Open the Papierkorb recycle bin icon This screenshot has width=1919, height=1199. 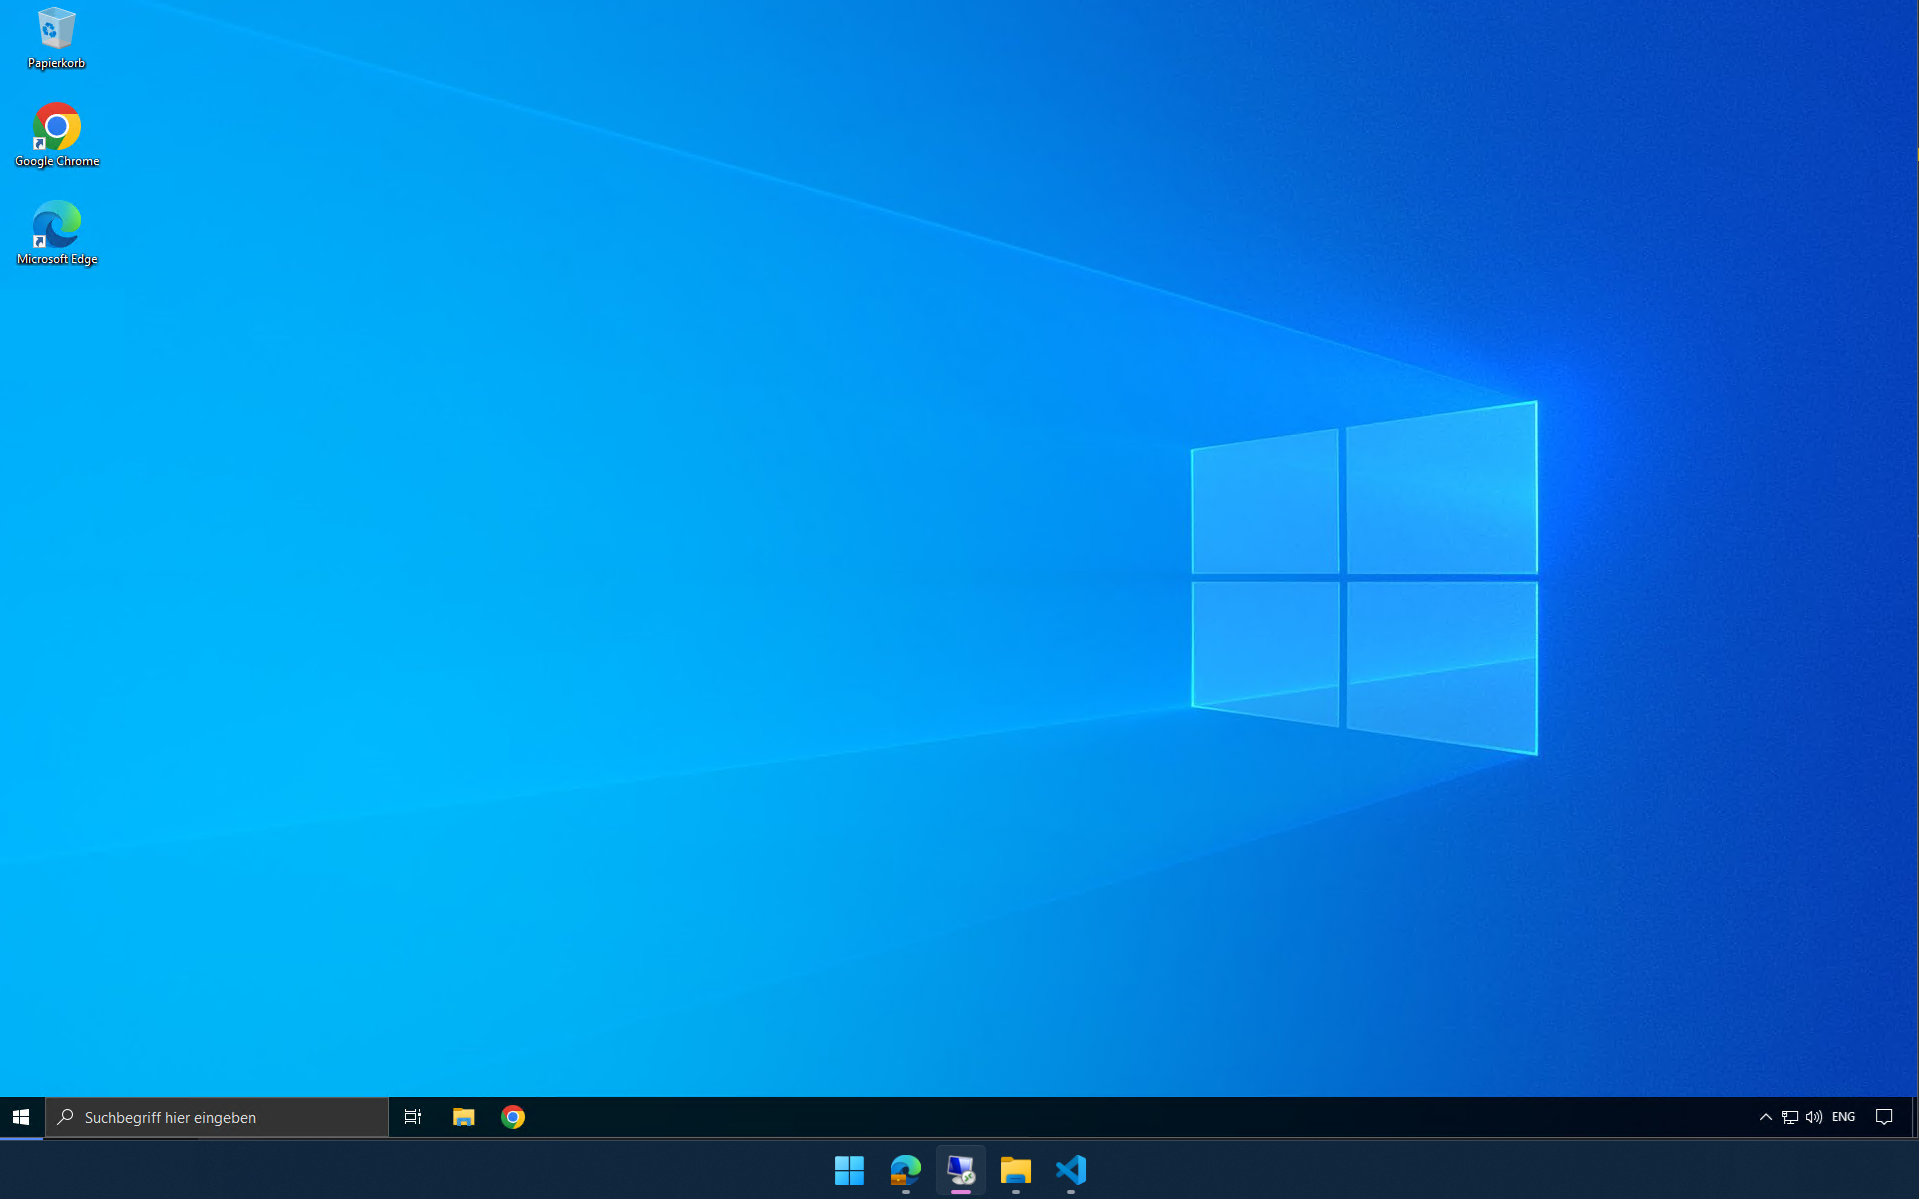tap(56, 38)
